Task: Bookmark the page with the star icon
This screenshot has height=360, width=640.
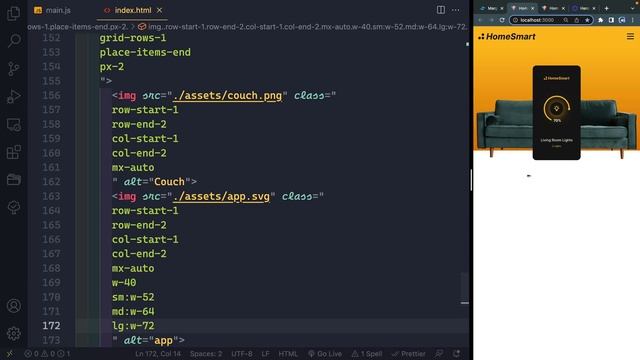Action: pos(587,20)
